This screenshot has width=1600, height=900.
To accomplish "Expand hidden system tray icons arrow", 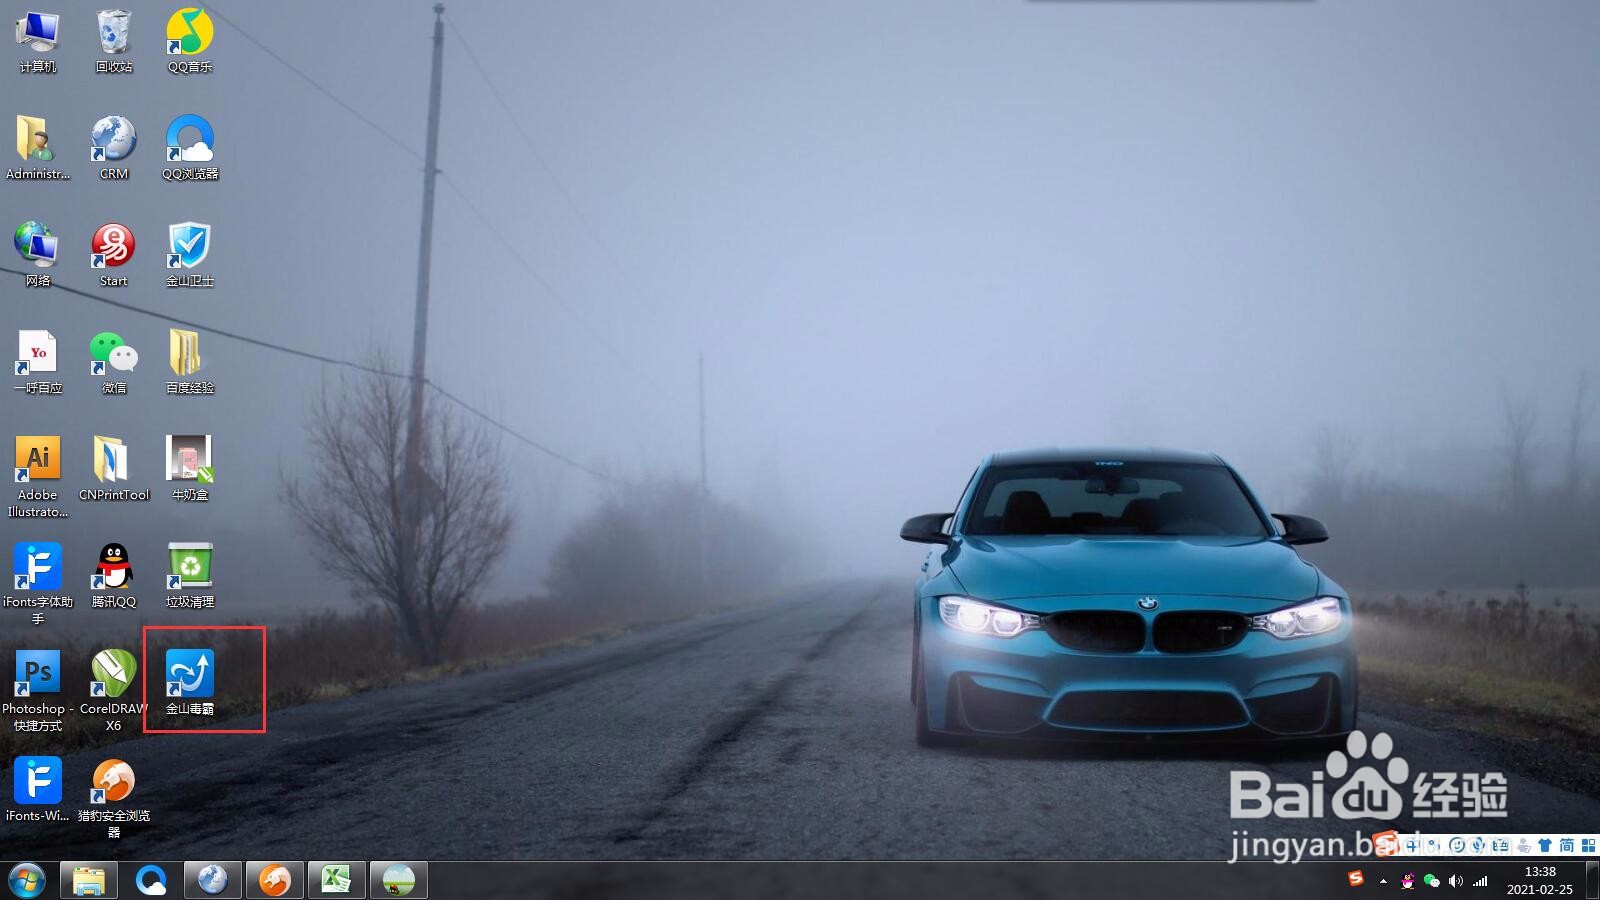I will (x=1383, y=881).
